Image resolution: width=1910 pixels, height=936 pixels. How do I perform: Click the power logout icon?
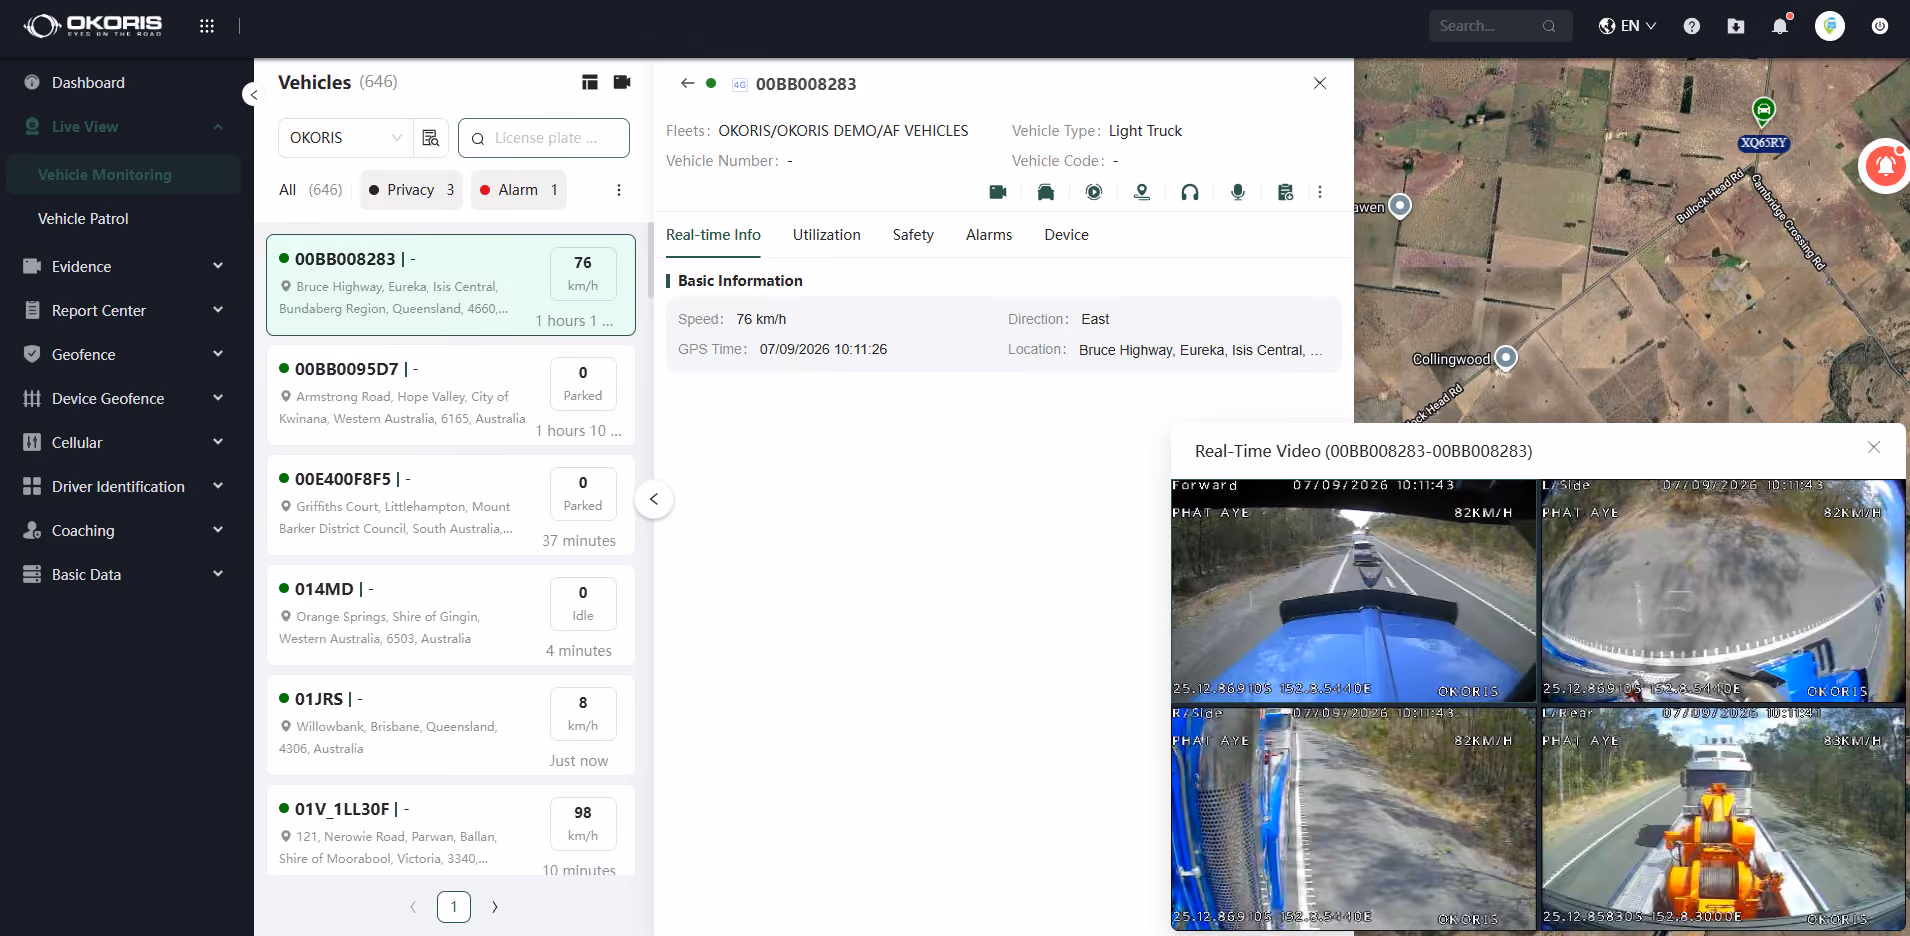pos(1880,26)
